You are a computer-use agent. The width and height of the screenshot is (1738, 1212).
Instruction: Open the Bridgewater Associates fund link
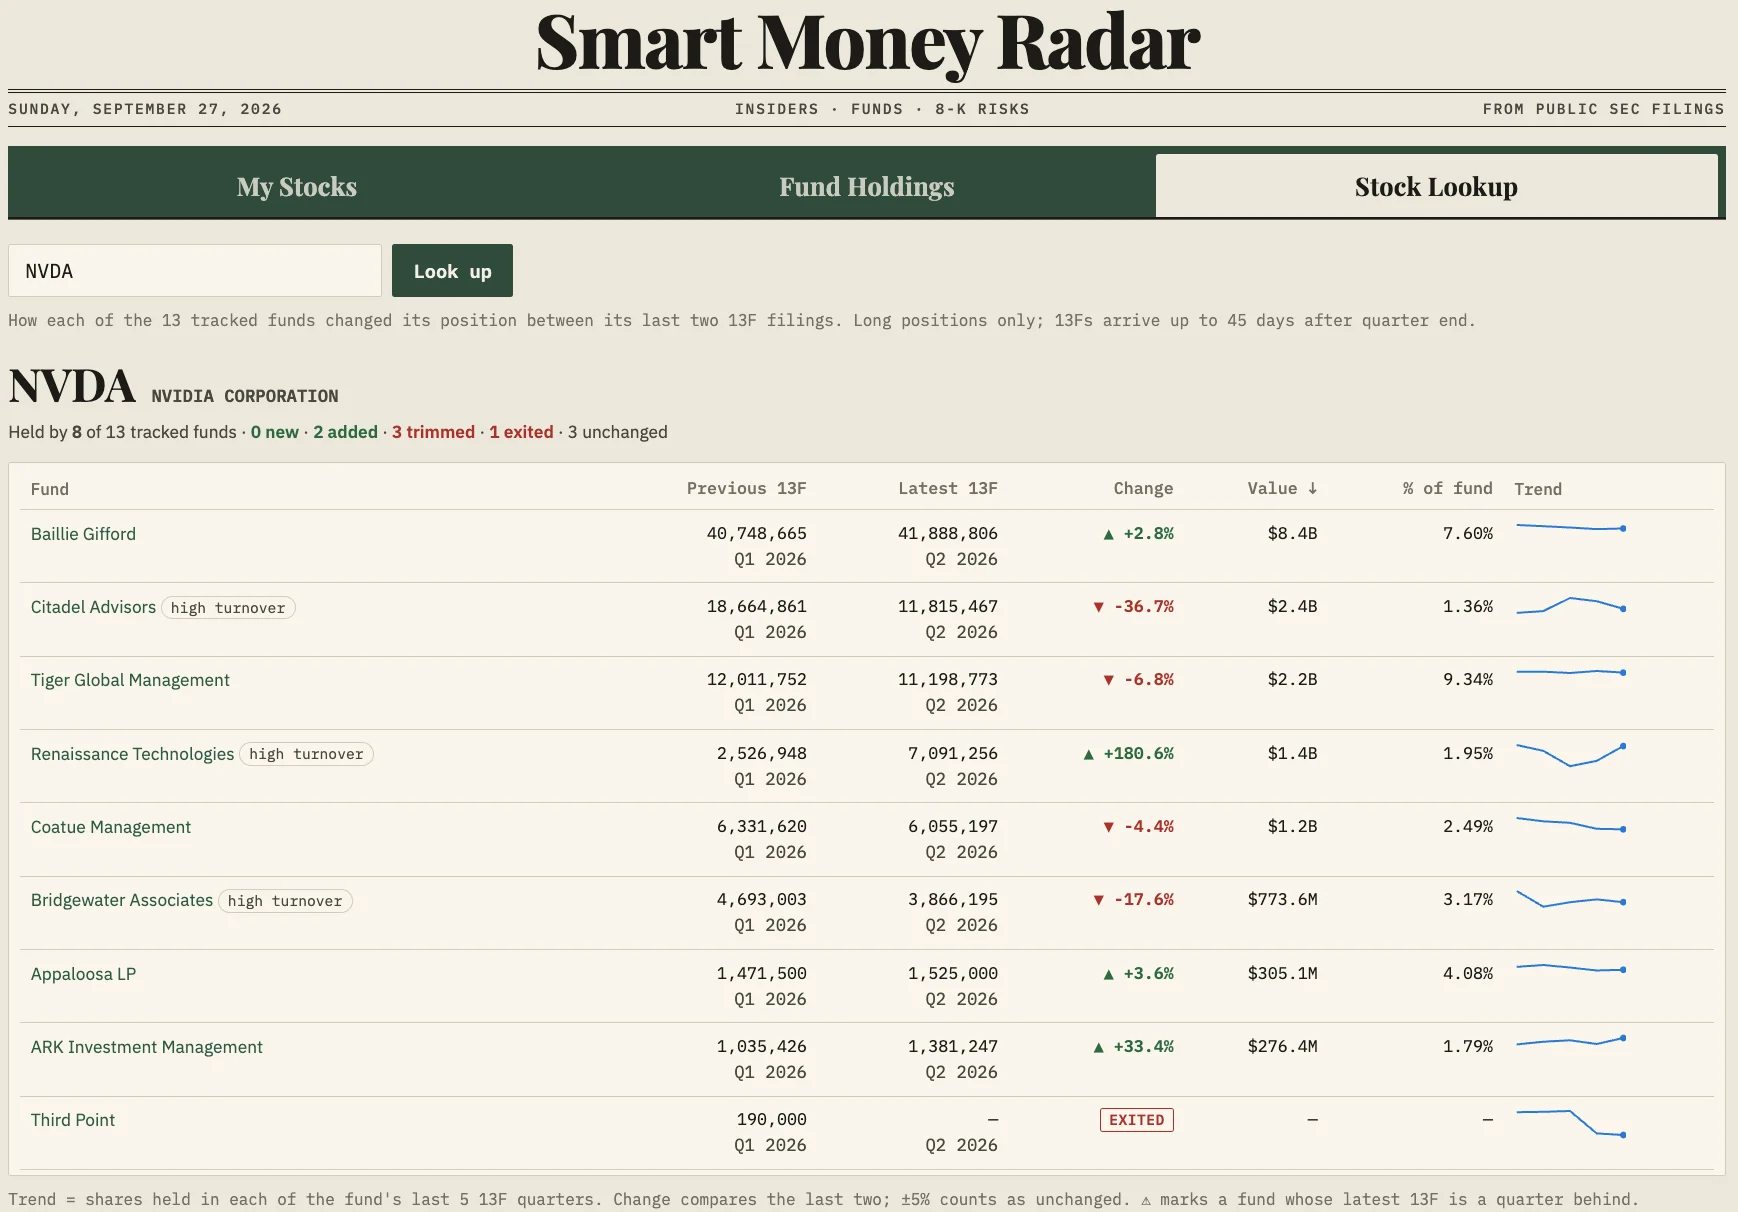click(x=122, y=900)
